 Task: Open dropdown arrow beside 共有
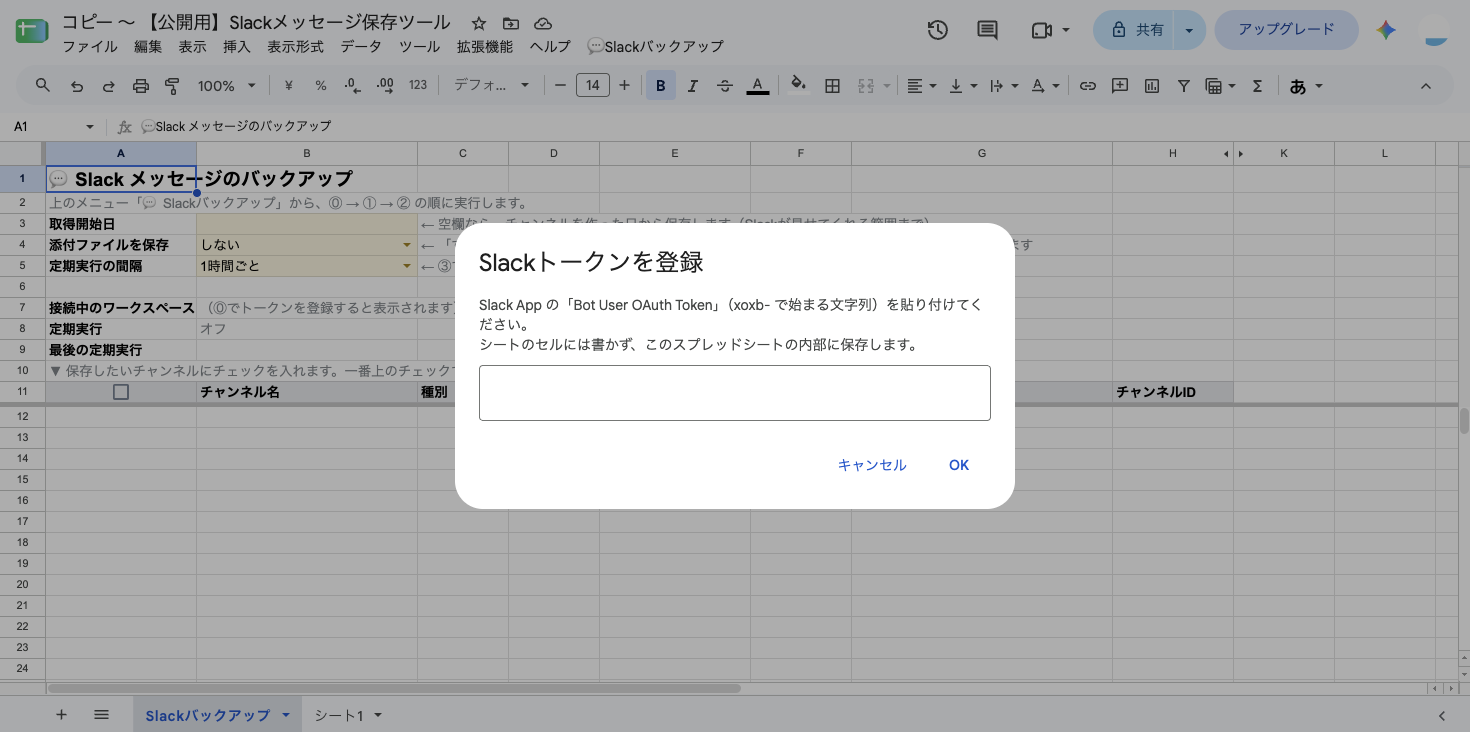coord(1189,30)
